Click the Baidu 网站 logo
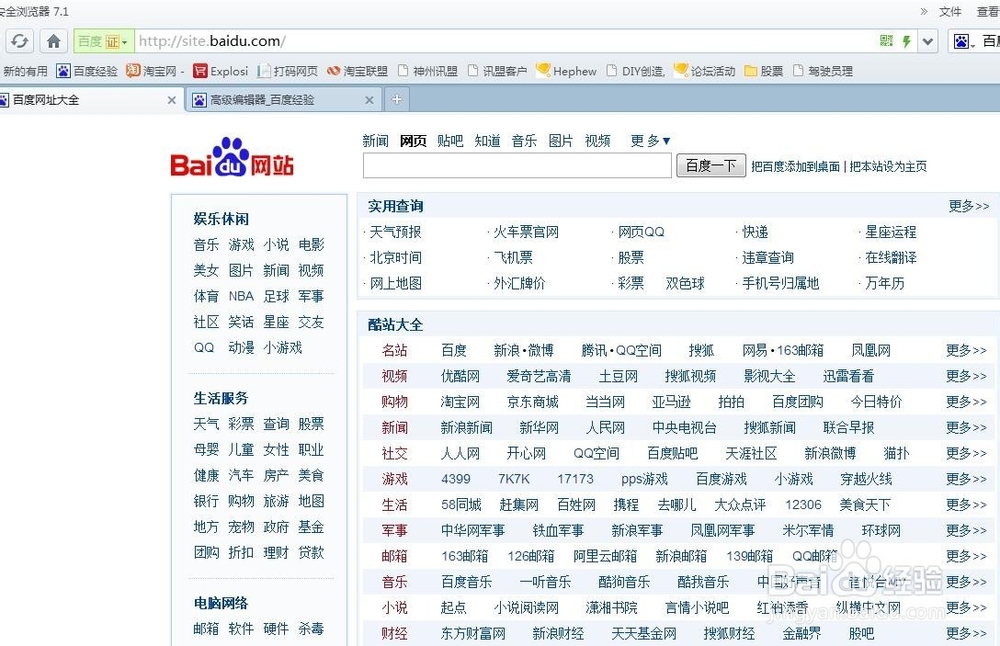The height and width of the screenshot is (646, 1000). (x=232, y=157)
